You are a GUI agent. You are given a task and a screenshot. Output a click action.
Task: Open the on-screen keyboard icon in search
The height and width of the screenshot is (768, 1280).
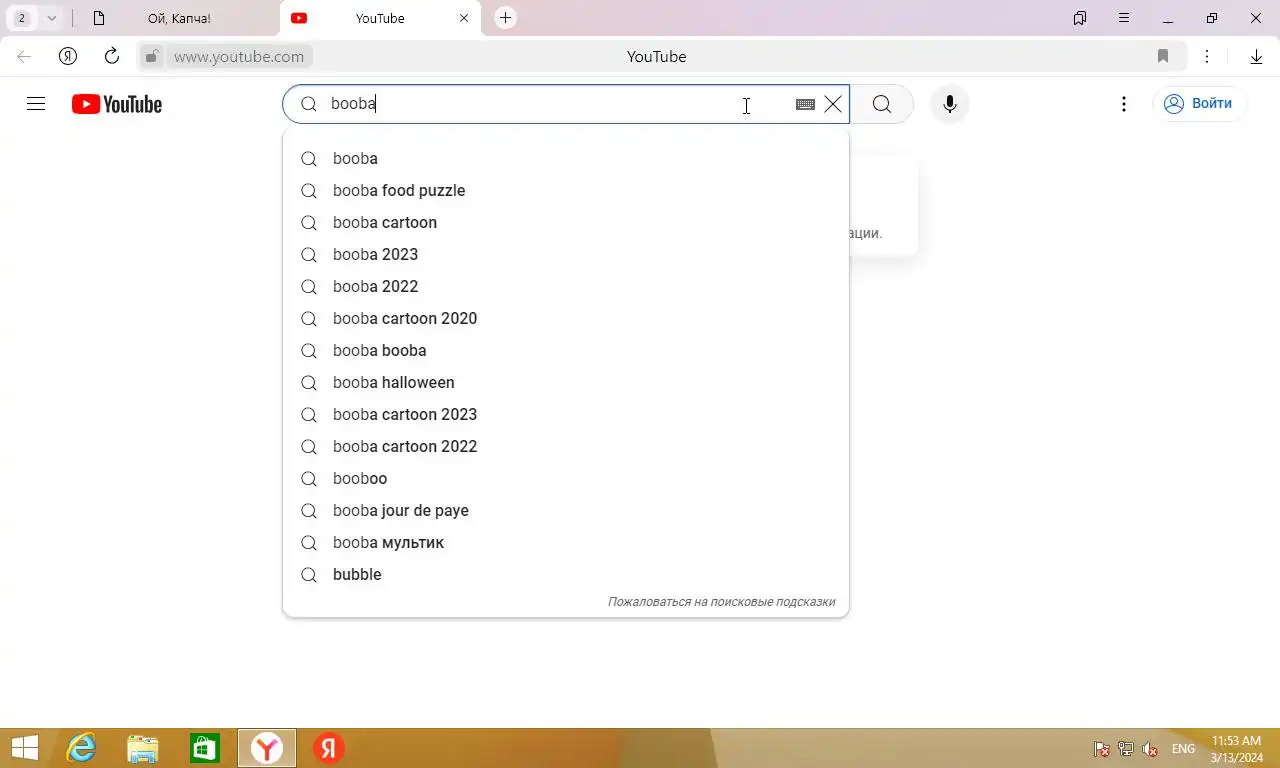[805, 104]
